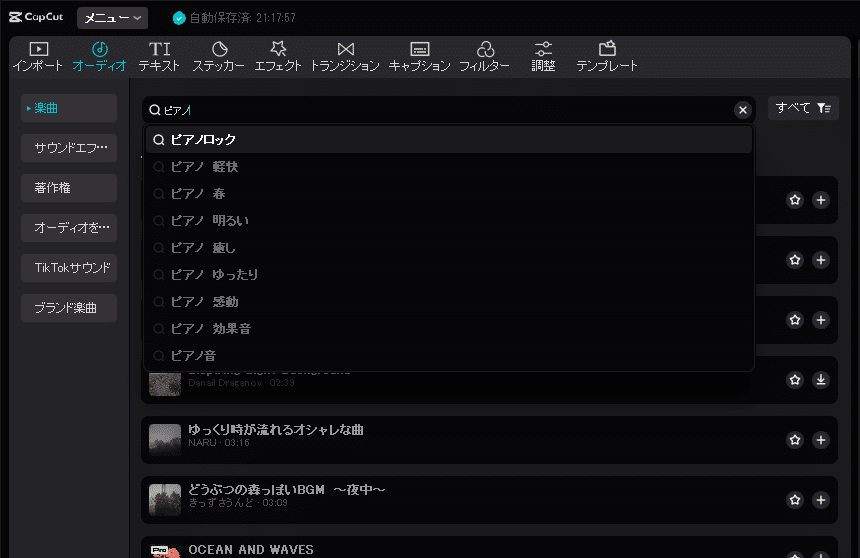Add the first track row with plus
860x558 pixels.
[x=821, y=200]
